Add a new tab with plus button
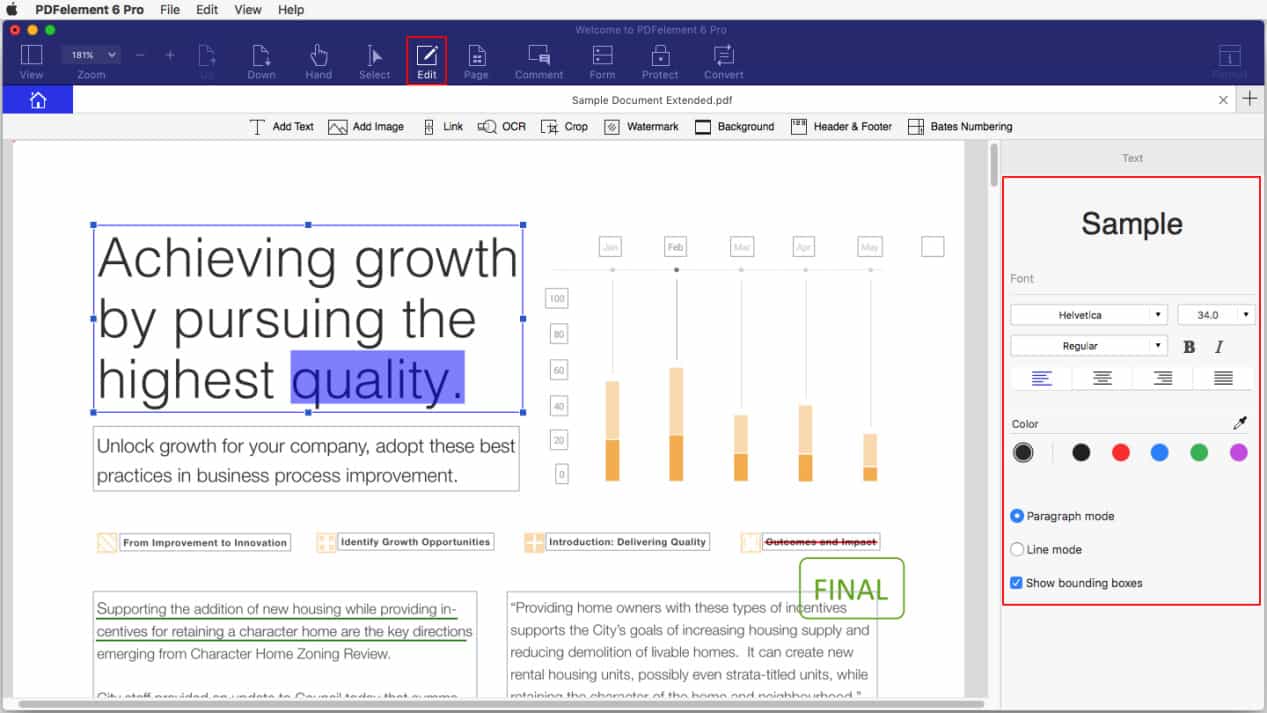Image resolution: width=1267 pixels, height=713 pixels. (x=1249, y=98)
